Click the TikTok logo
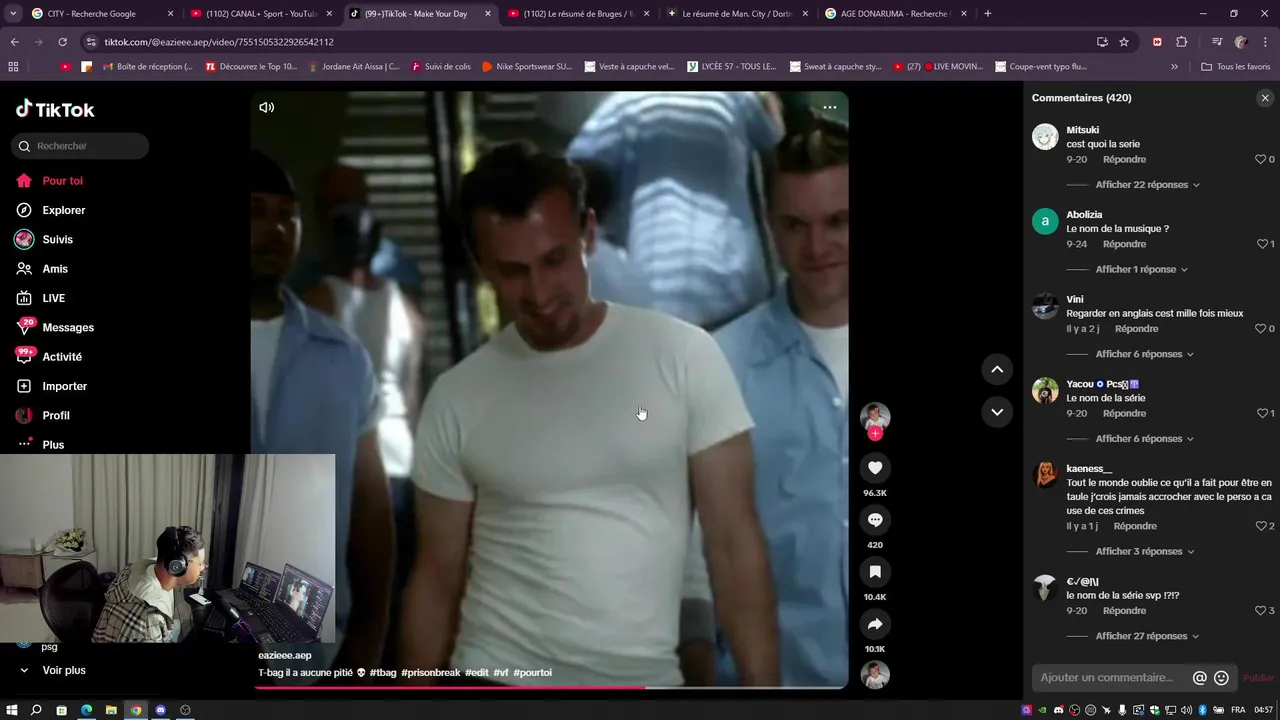 pos(55,109)
